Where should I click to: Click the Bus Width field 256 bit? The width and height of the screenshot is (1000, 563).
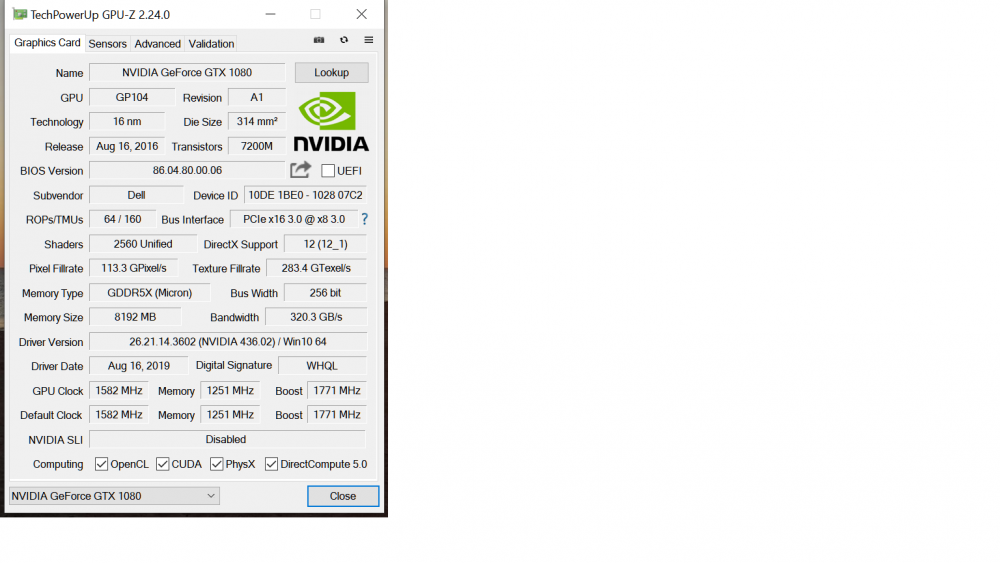[326, 293]
